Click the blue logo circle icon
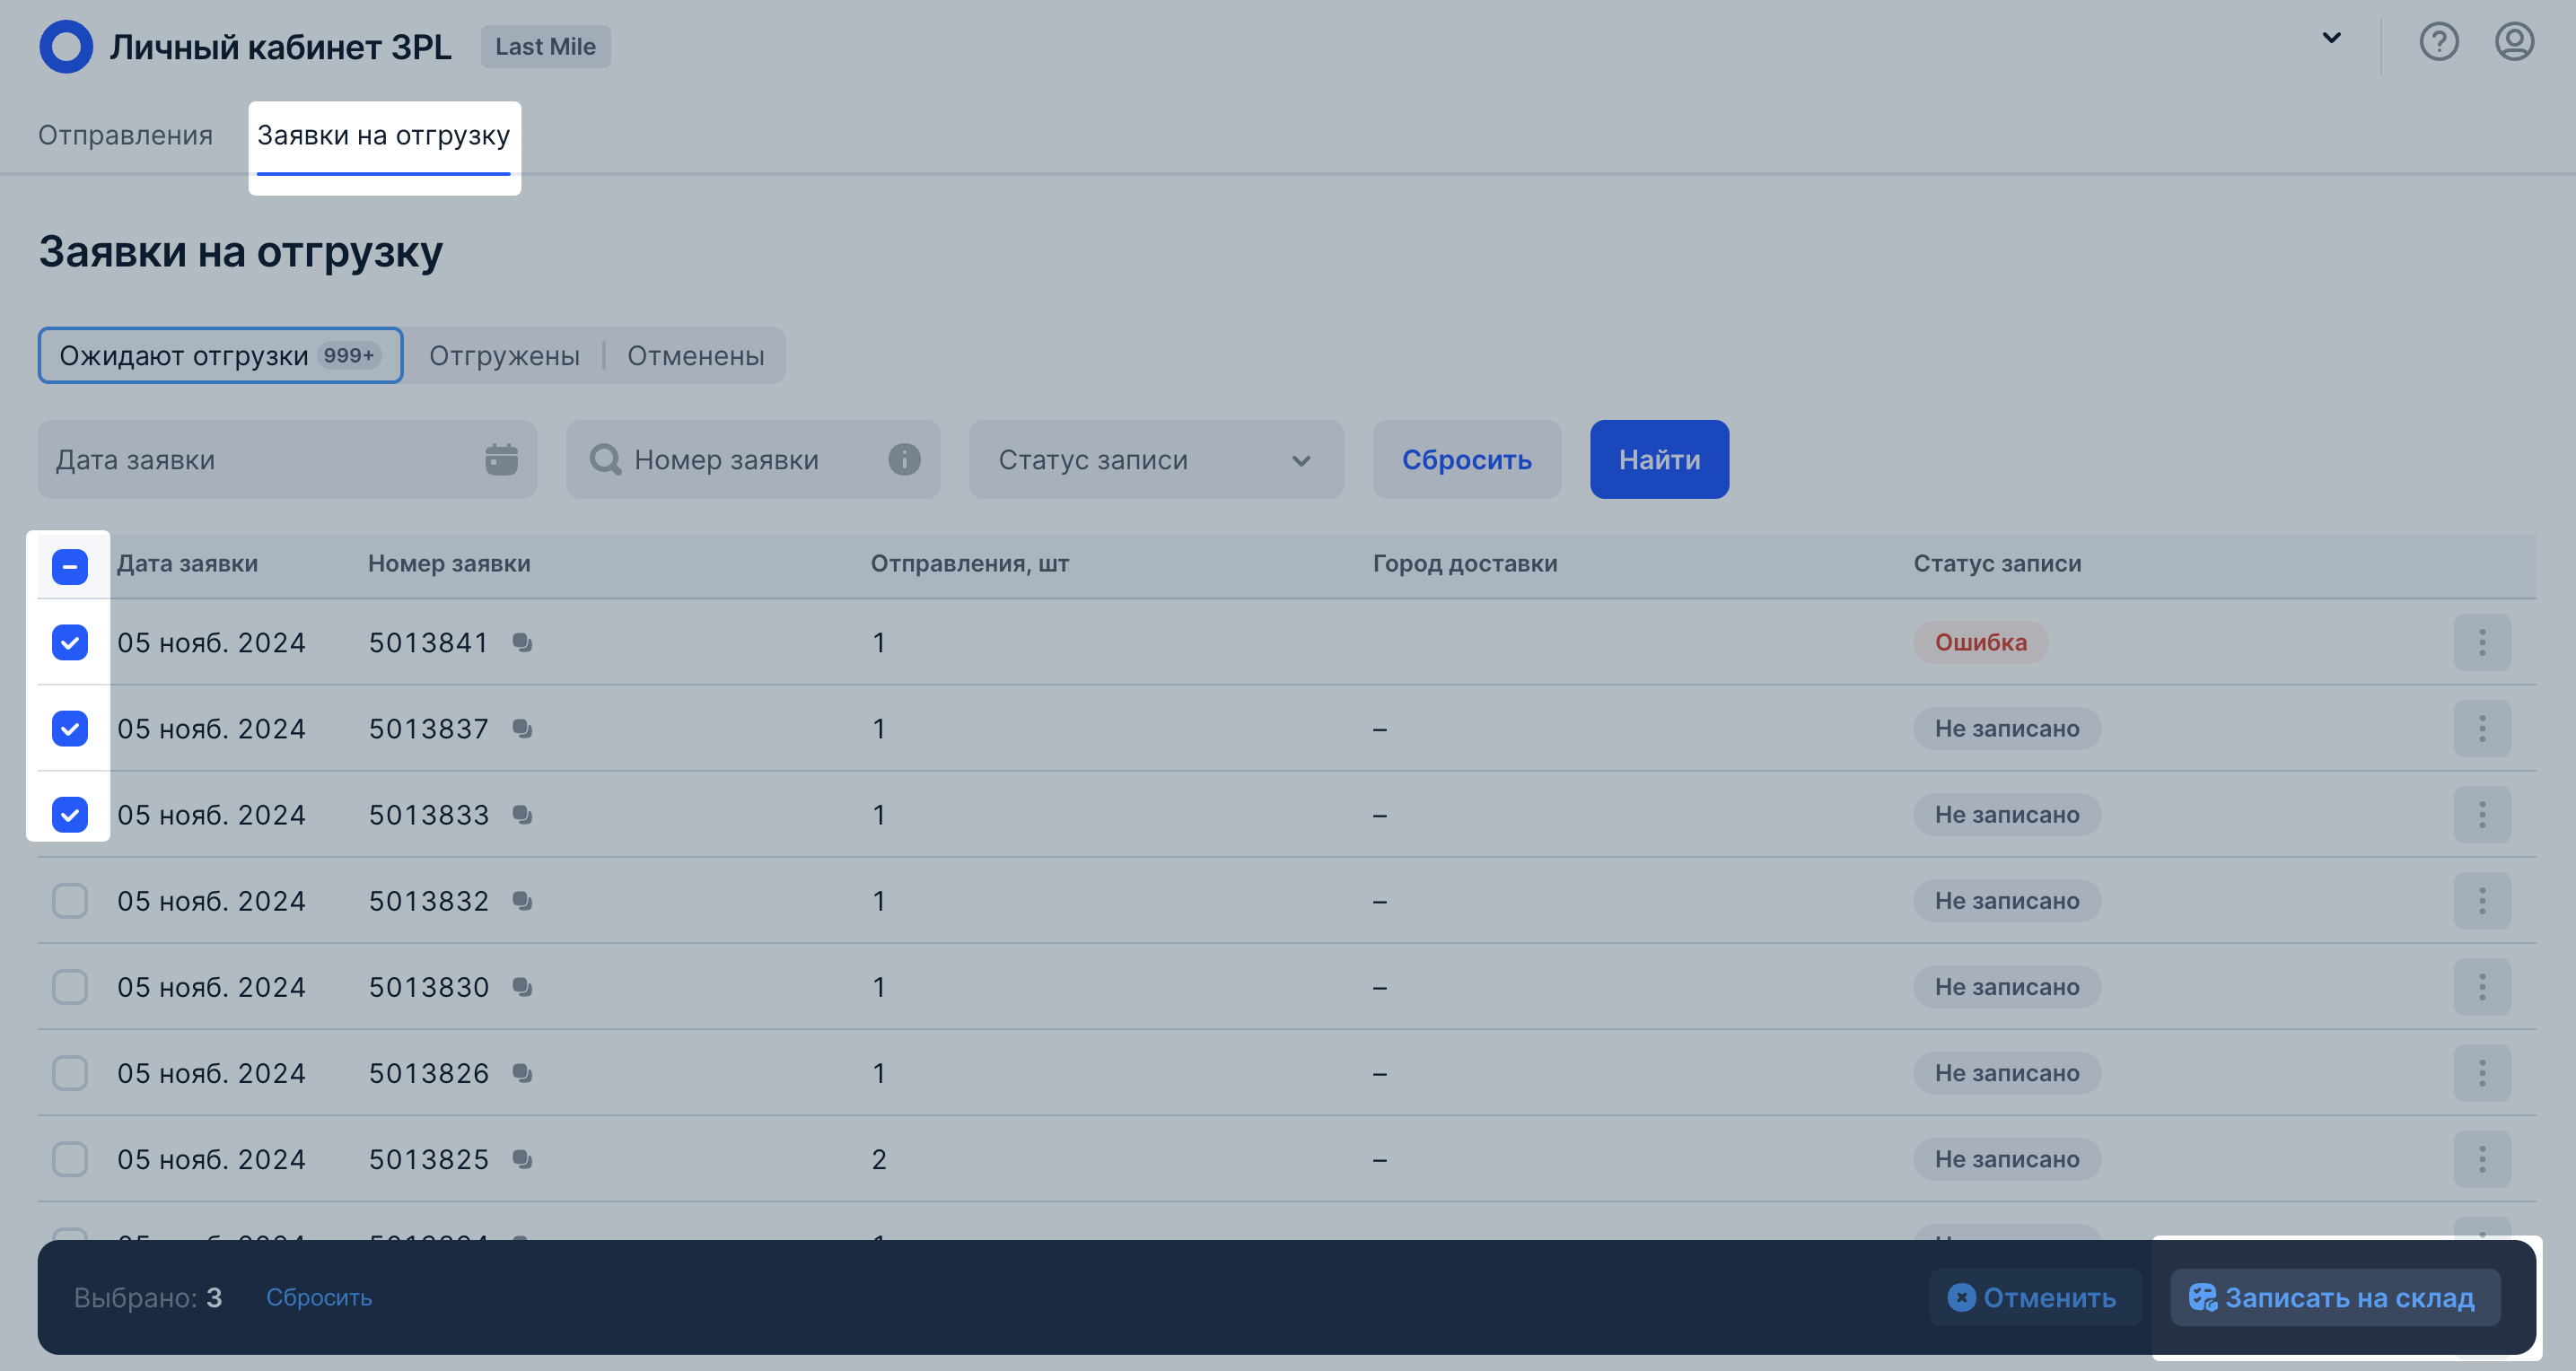Viewport: 2576px width, 1371px height. coord(66,47)
